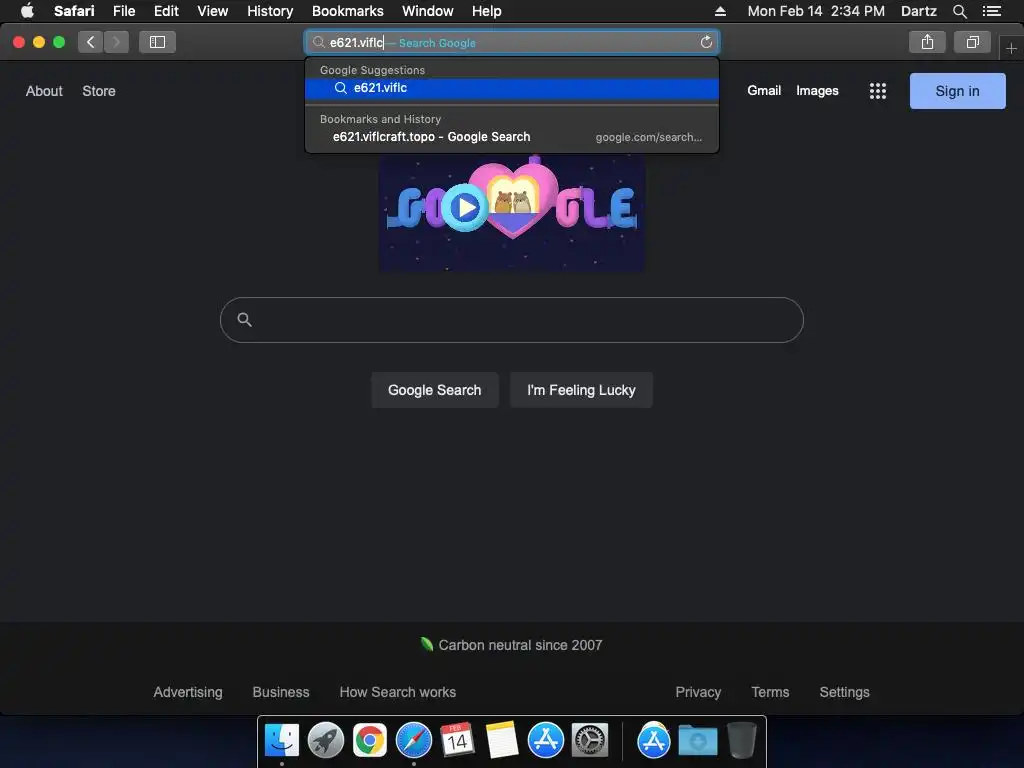Screen dimensions: 1024x768
Task: Open the Advertising footer link
Action: [188, 692]
